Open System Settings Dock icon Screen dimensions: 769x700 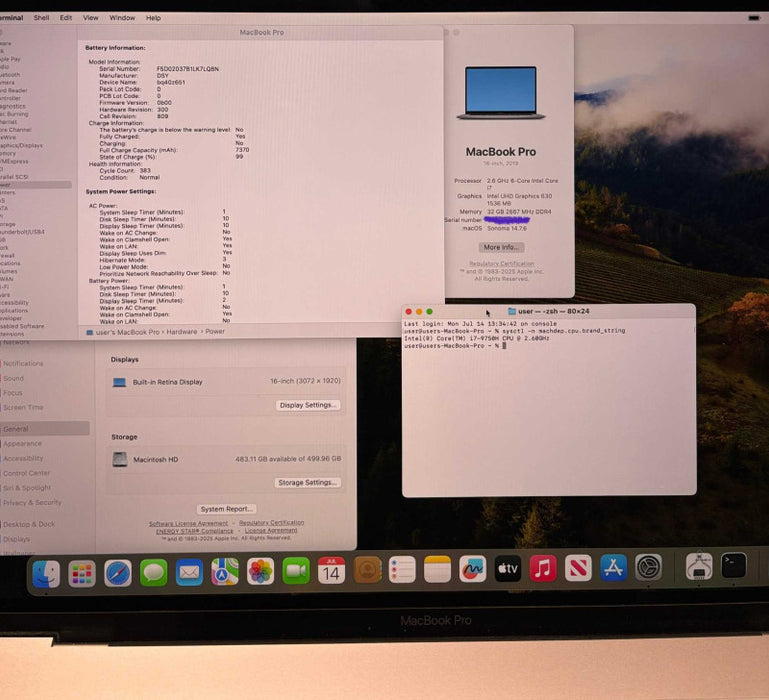coord(649,567)
